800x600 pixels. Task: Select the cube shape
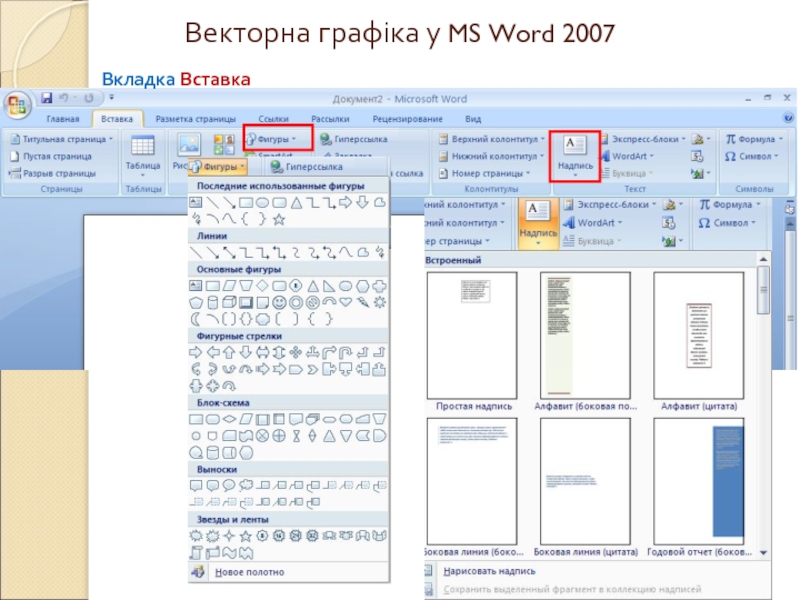[229, 303]
